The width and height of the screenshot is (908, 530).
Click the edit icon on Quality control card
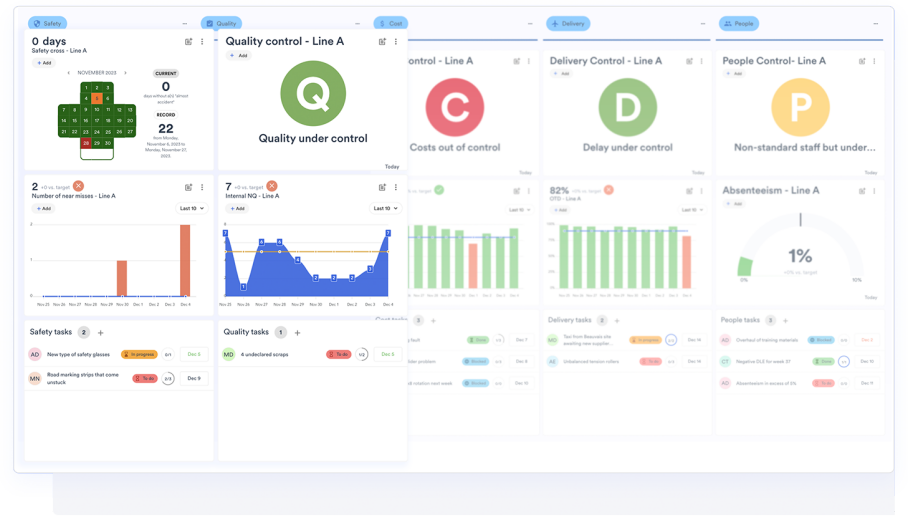tap(382, 42)
